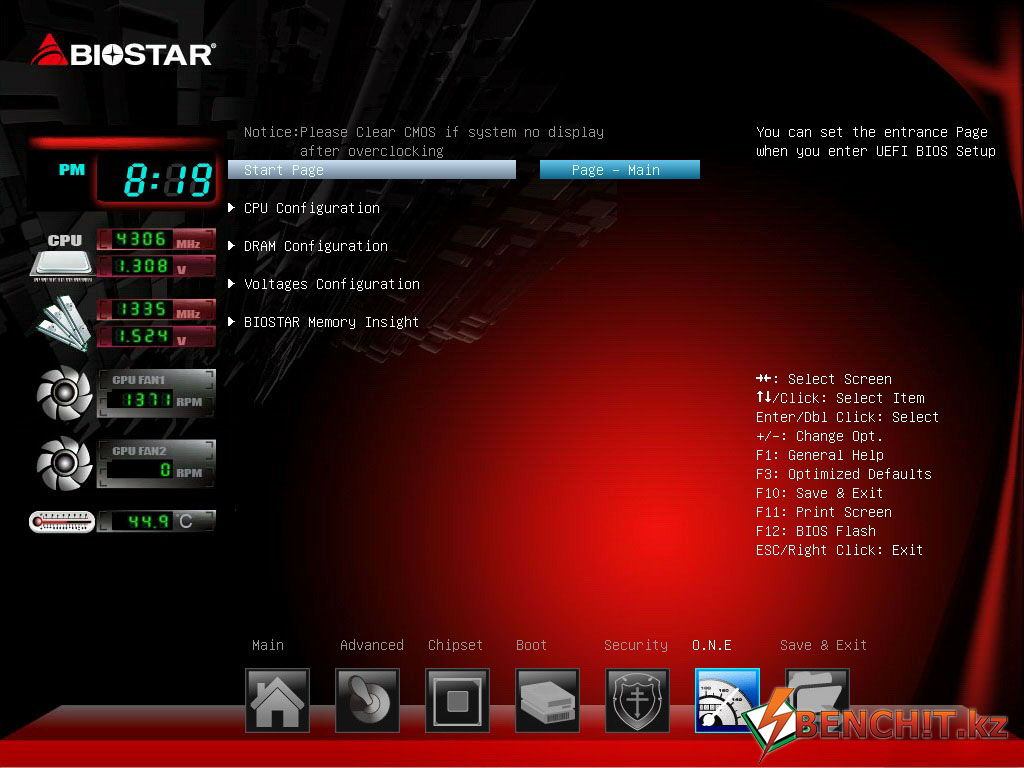1024x768 pixels.
Task: Click the 'Select Item' key hint
Action: coord(840,398)
